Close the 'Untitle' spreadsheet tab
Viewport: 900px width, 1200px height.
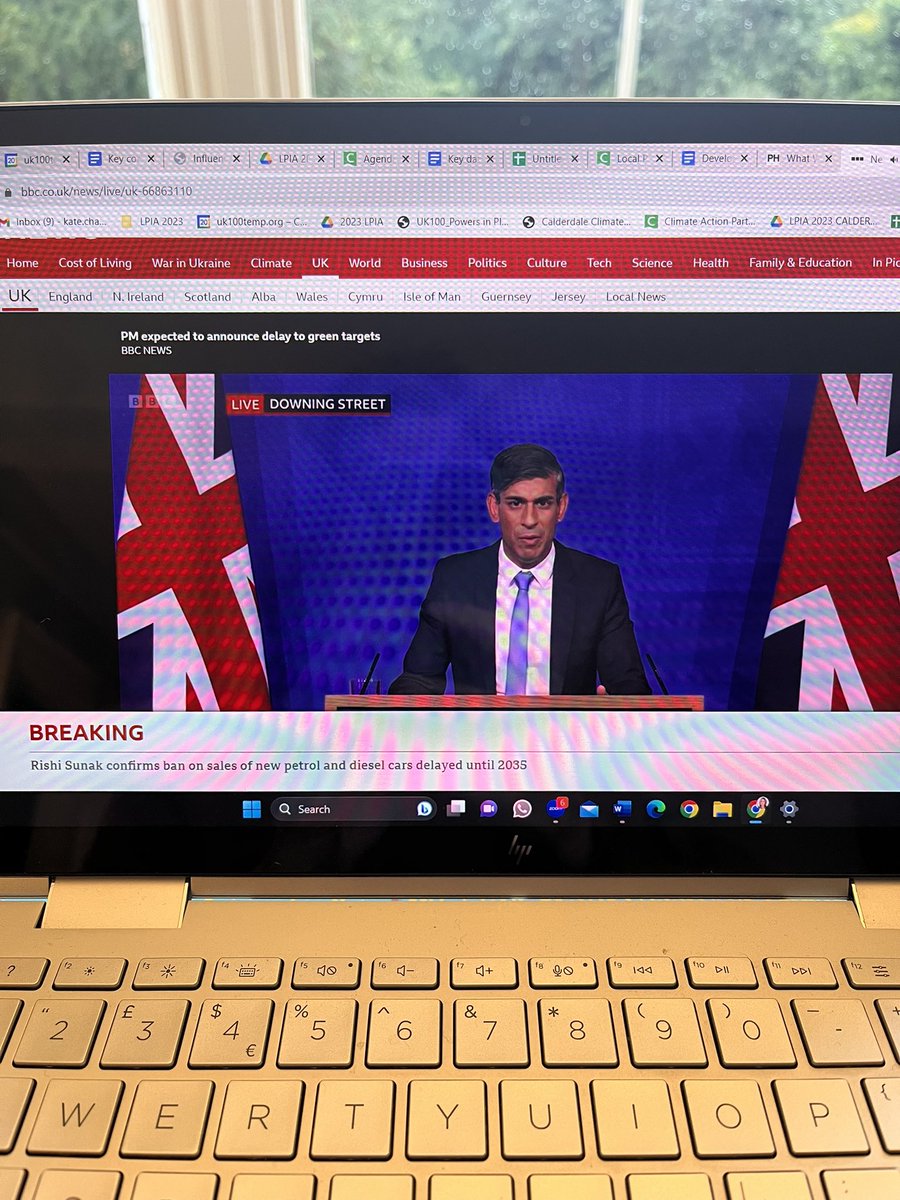[575, 158]
